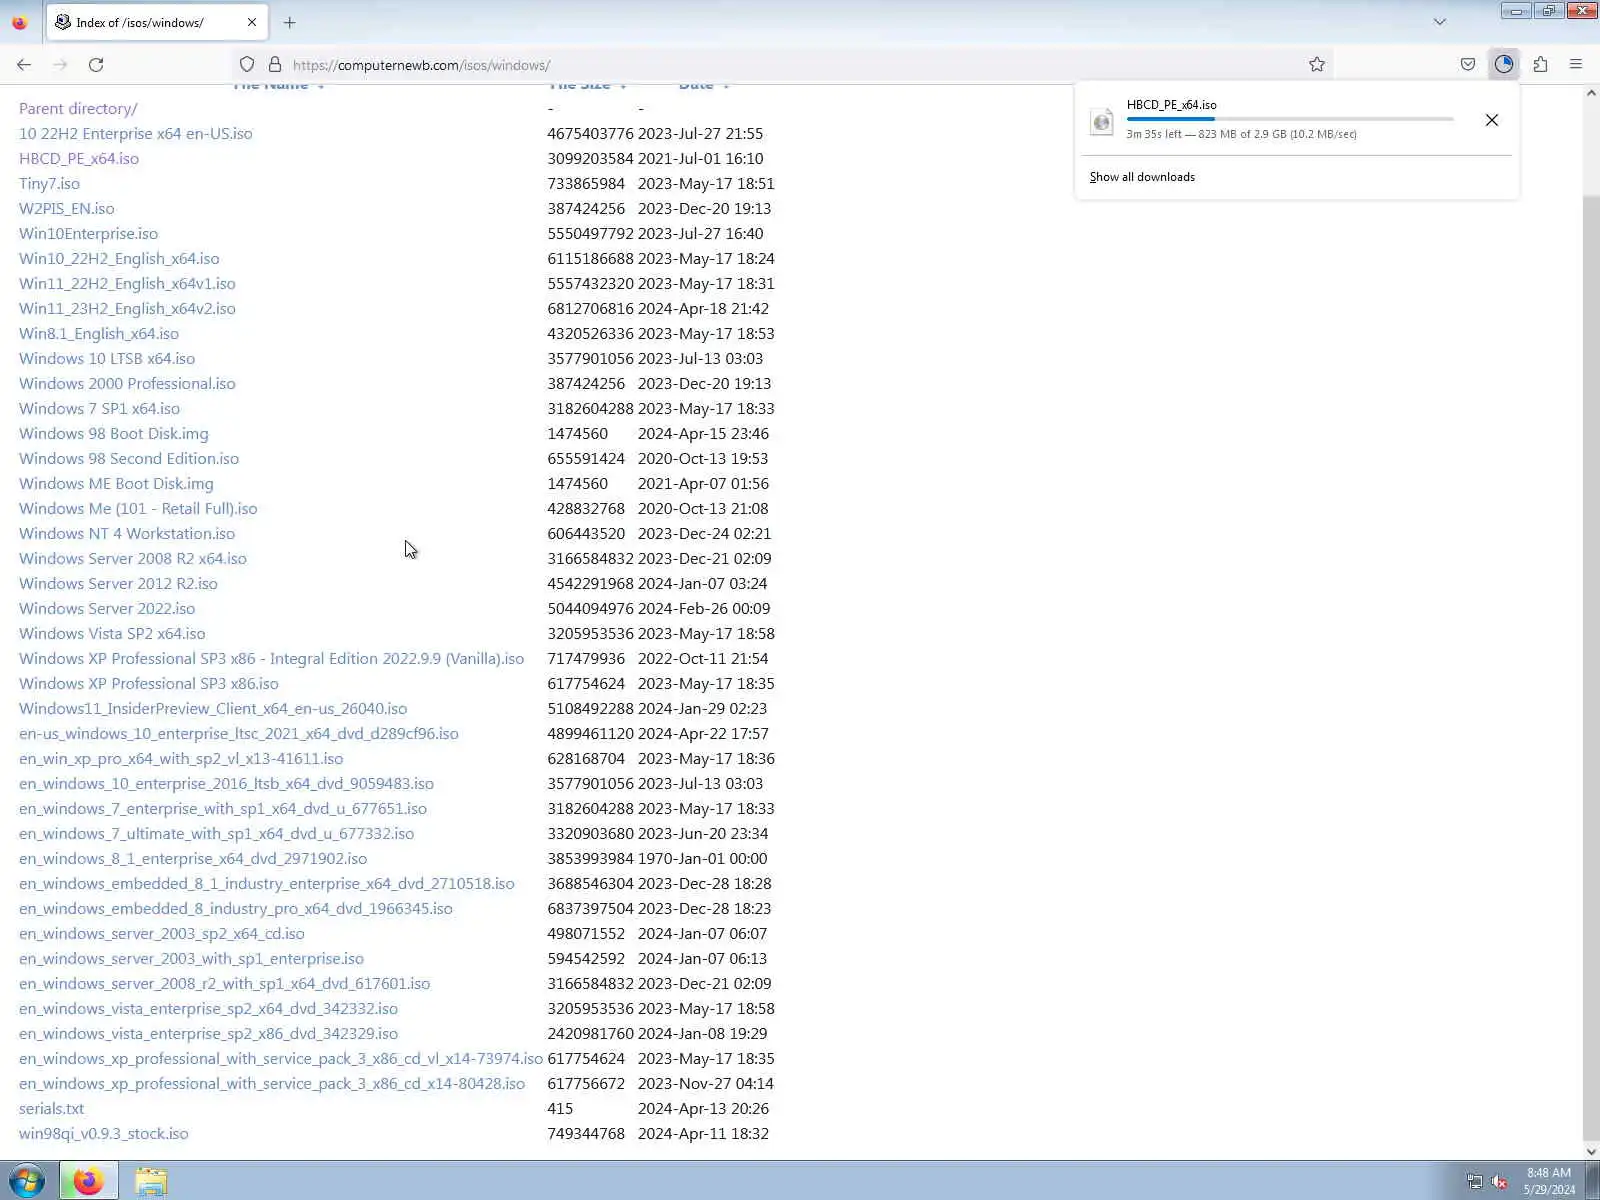Open the taskbar clock and date
This screenshot has height=1200, width=1600.
point(1549,1181)
